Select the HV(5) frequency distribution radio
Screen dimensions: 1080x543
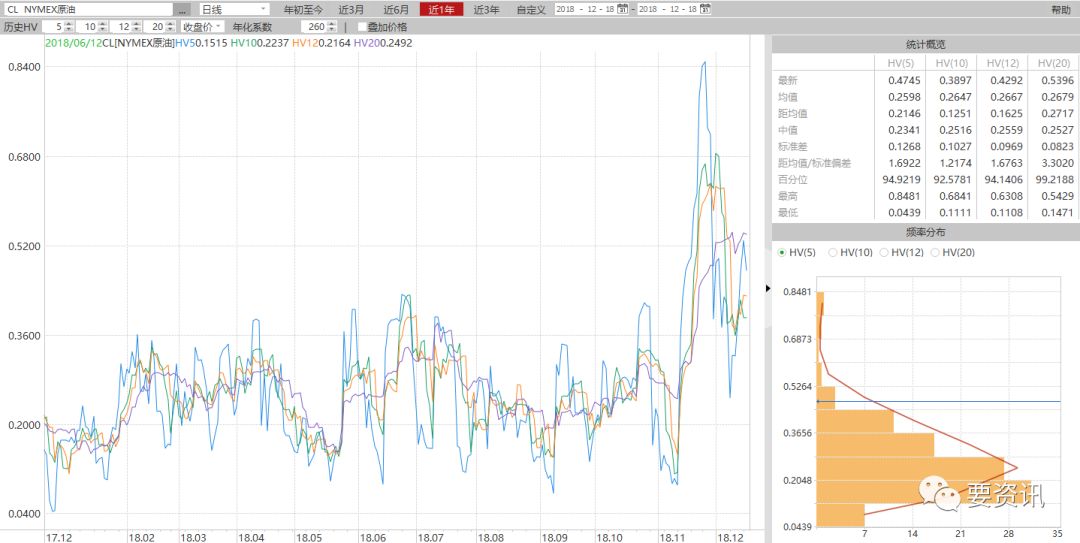tap(782, 253)
